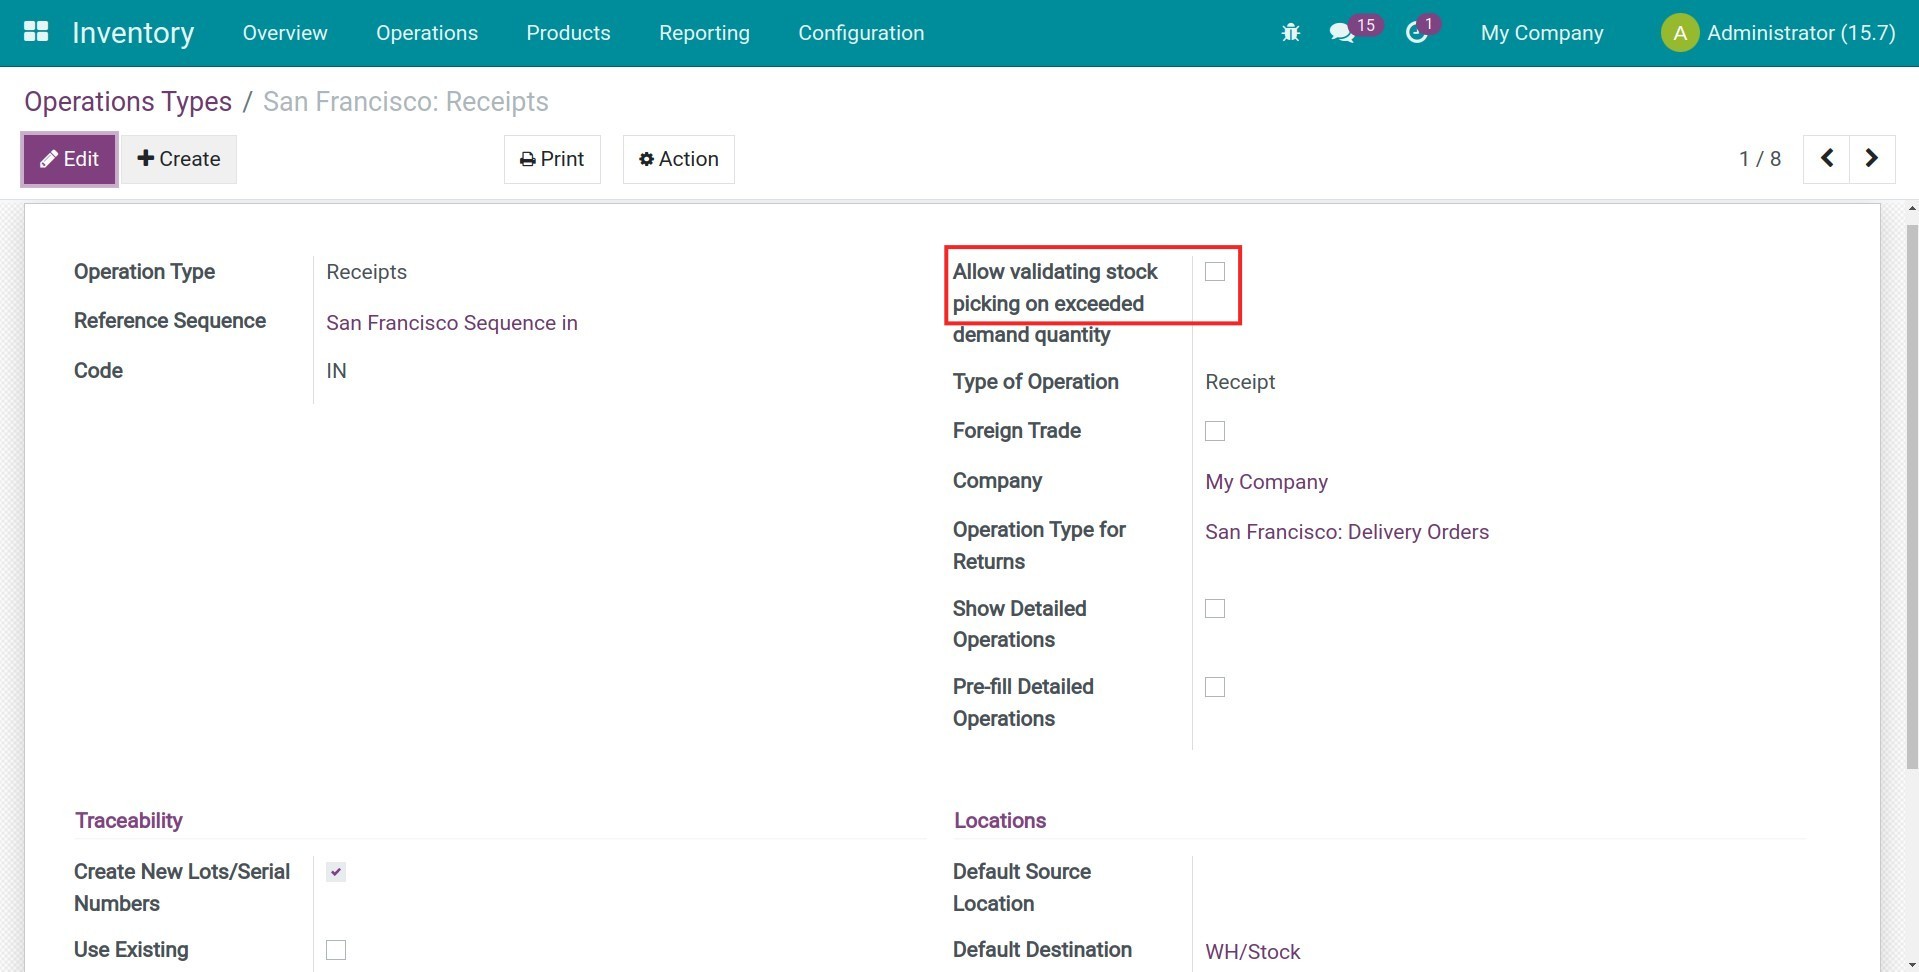1919x972 pixels.
Task: Click the debug bug icon
Action: pyautogui.click(x=1290, y=33)
